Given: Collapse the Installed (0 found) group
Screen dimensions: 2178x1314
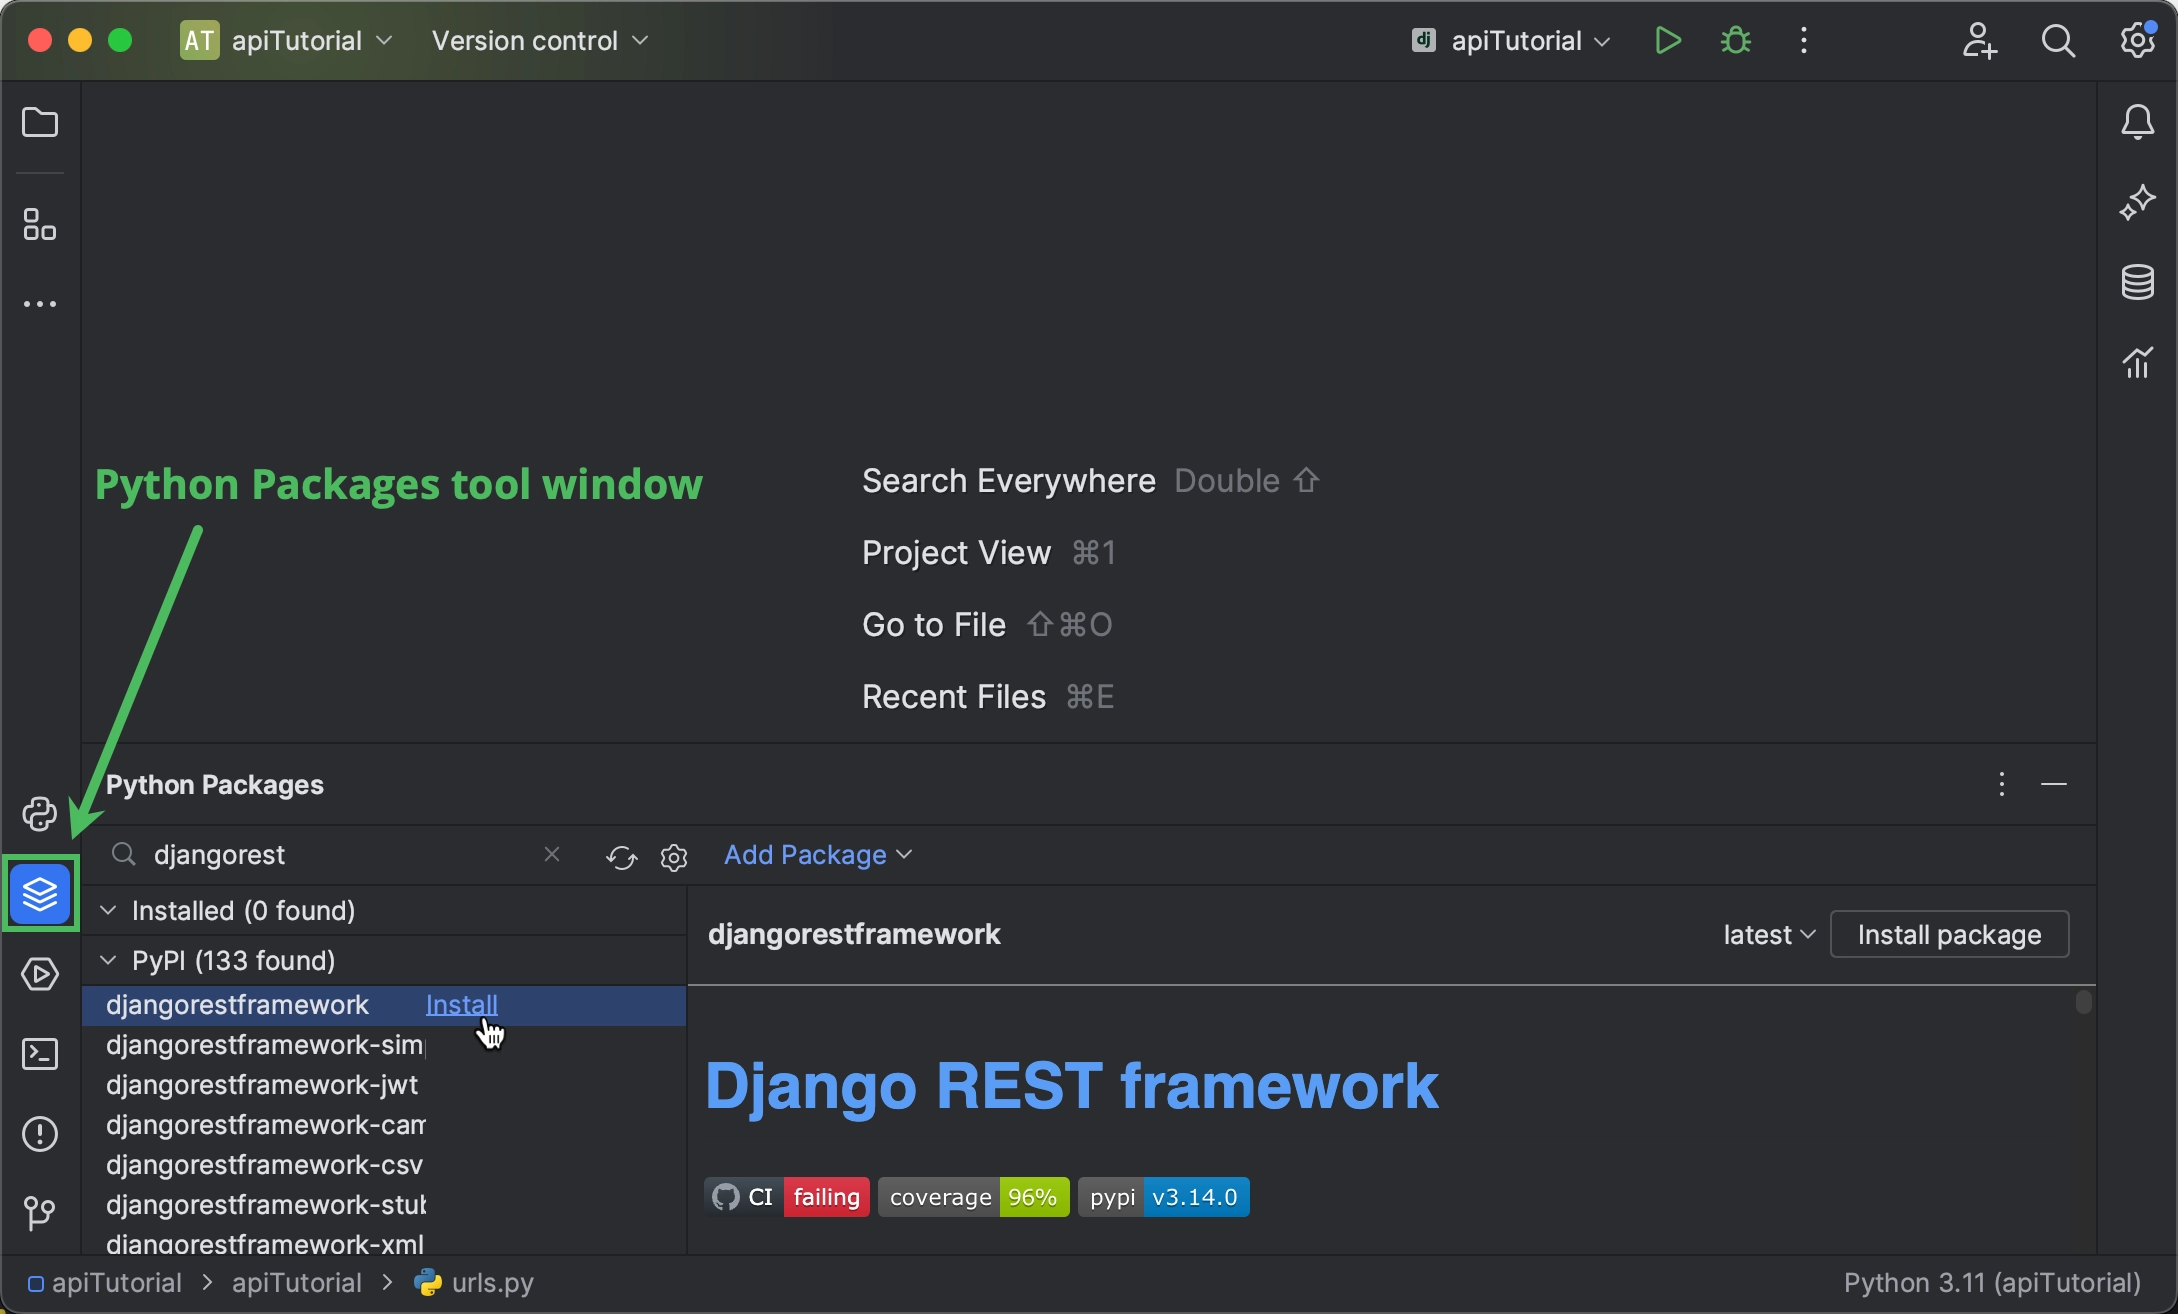Looking at the screenshot, I should (x=108, y=910).
